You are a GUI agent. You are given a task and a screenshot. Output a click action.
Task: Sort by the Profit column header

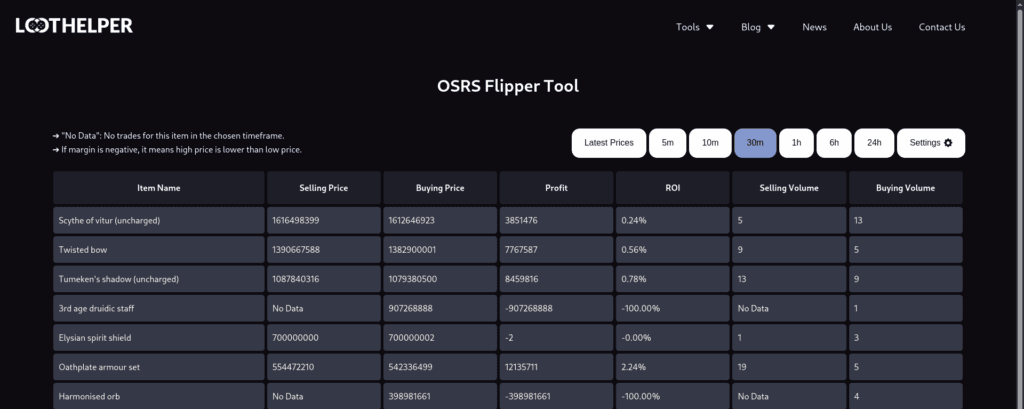(556, 188)
